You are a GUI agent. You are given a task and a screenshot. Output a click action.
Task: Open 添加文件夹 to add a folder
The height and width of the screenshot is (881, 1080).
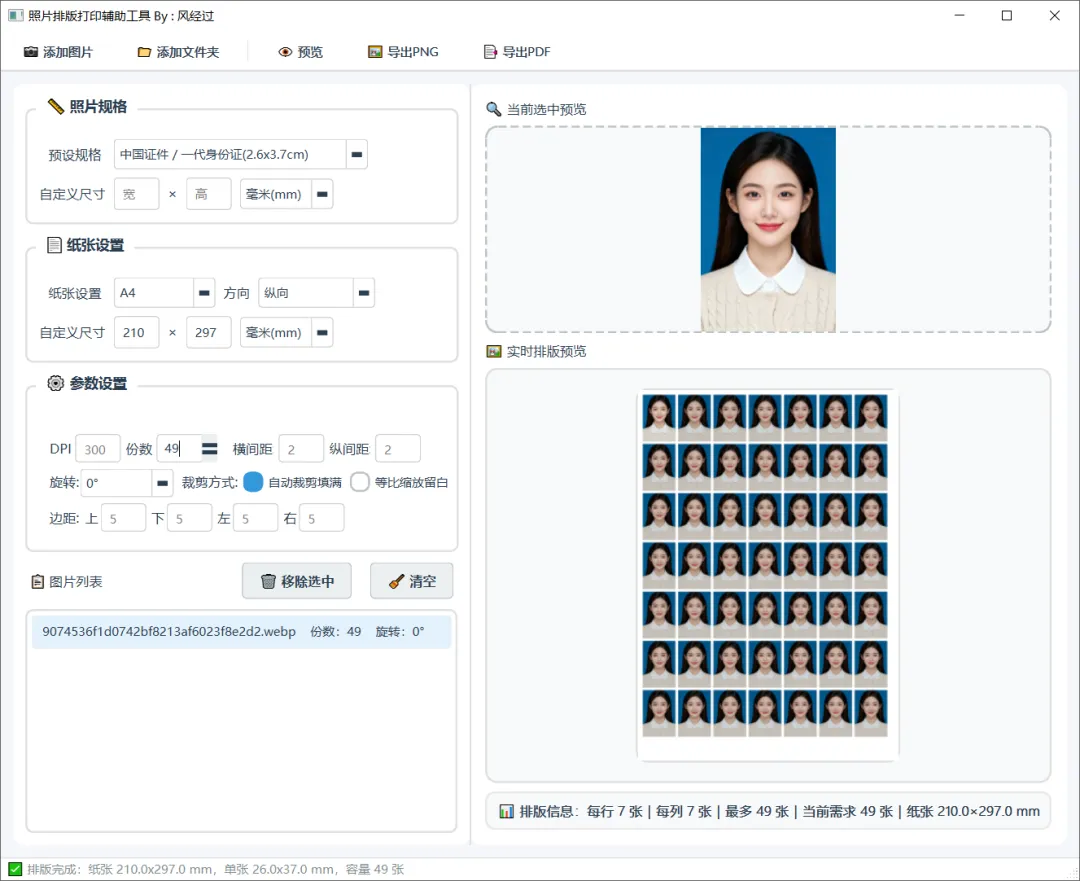point(178,52)
